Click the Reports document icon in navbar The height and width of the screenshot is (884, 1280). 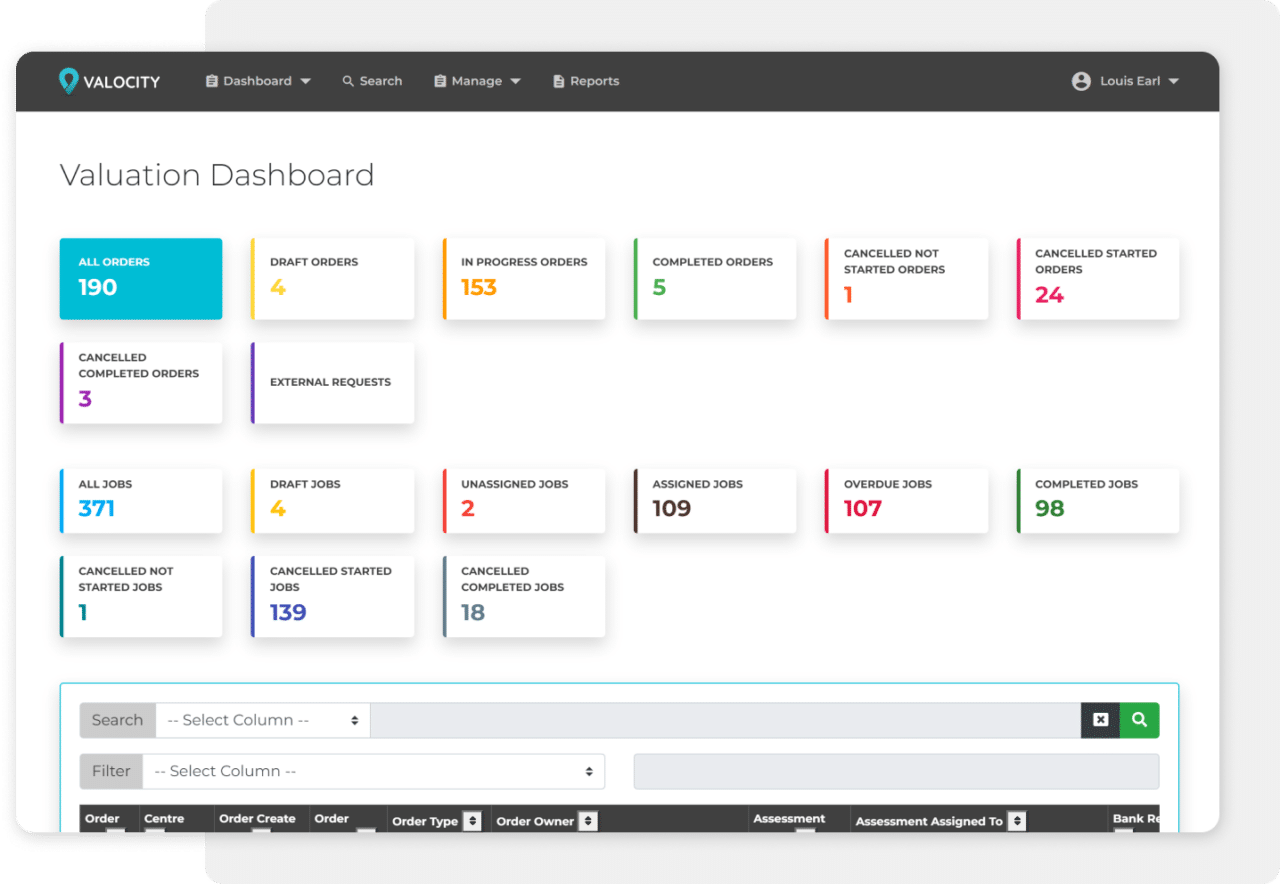click(x=559, y=81)
